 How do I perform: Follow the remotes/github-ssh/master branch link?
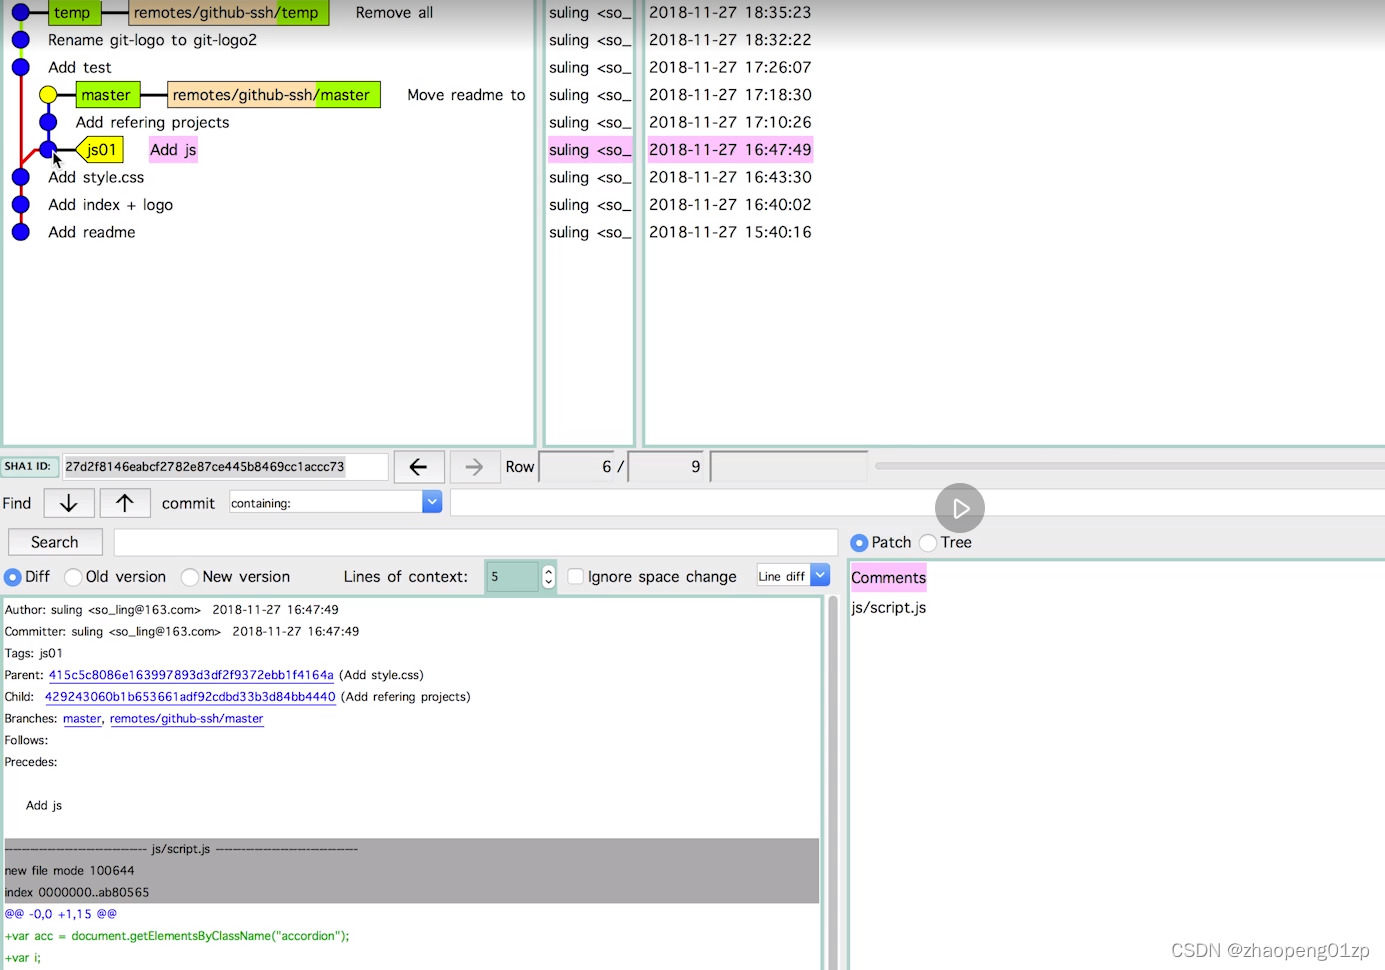(187, 719)
